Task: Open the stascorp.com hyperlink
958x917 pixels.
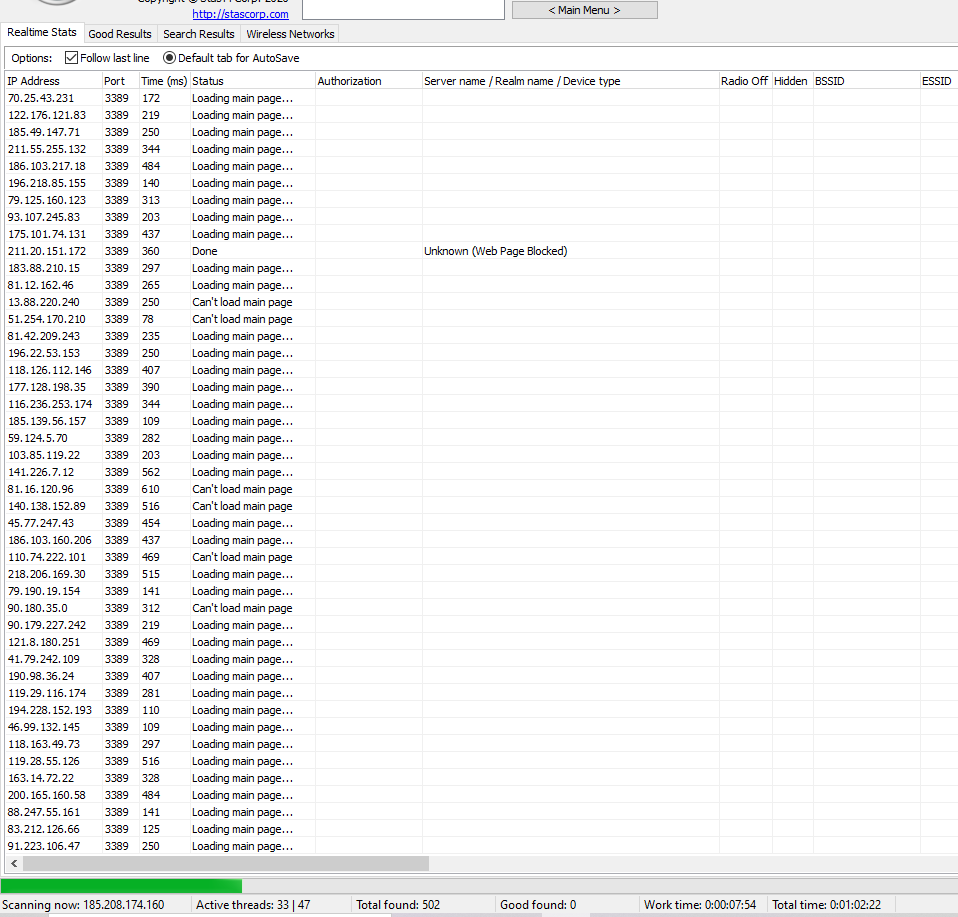Action: [x=240, y=14]
